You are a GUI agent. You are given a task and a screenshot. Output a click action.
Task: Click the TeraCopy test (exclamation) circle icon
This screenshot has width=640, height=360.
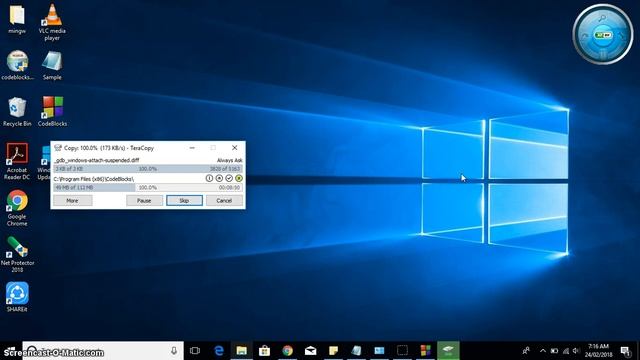(209, 178)
